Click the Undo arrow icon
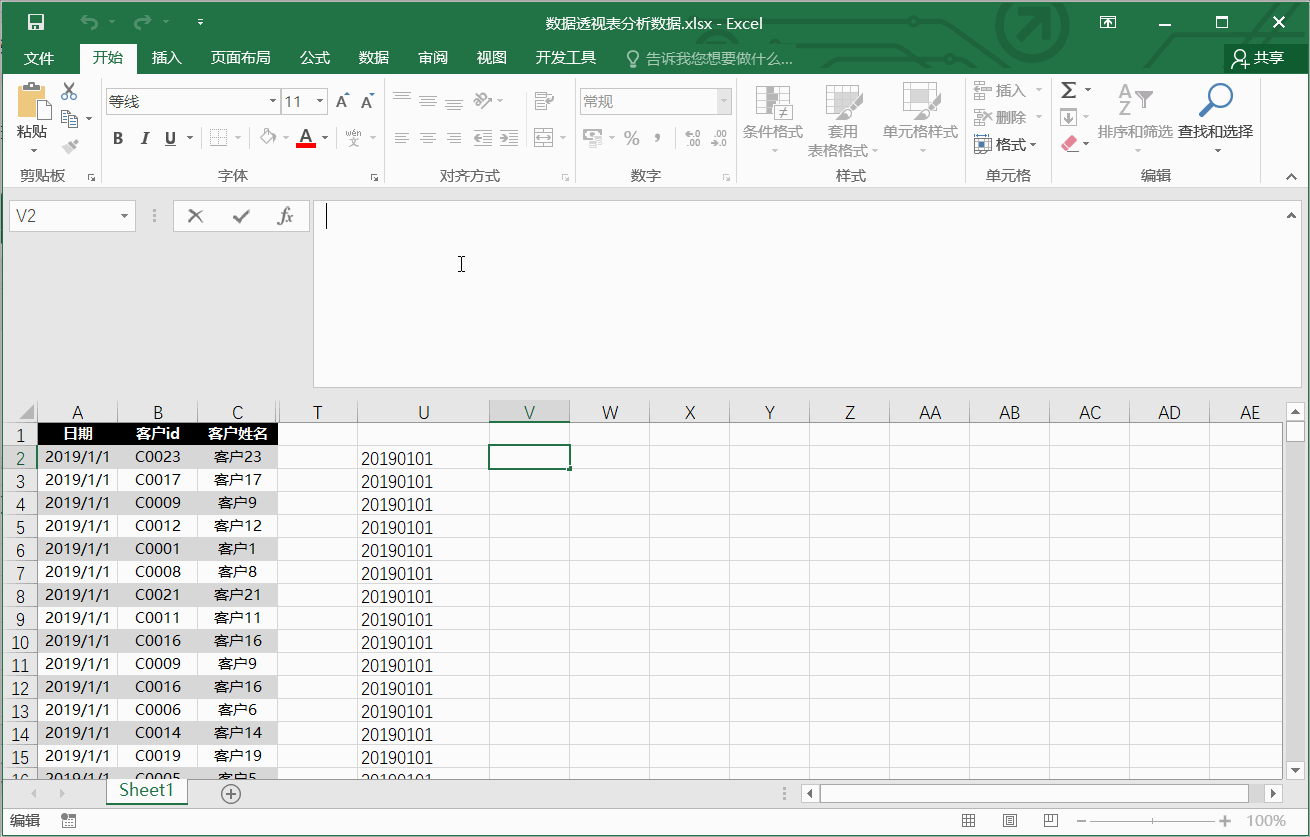Screen dimensions: 1310x837 click(x=90, y=22)
